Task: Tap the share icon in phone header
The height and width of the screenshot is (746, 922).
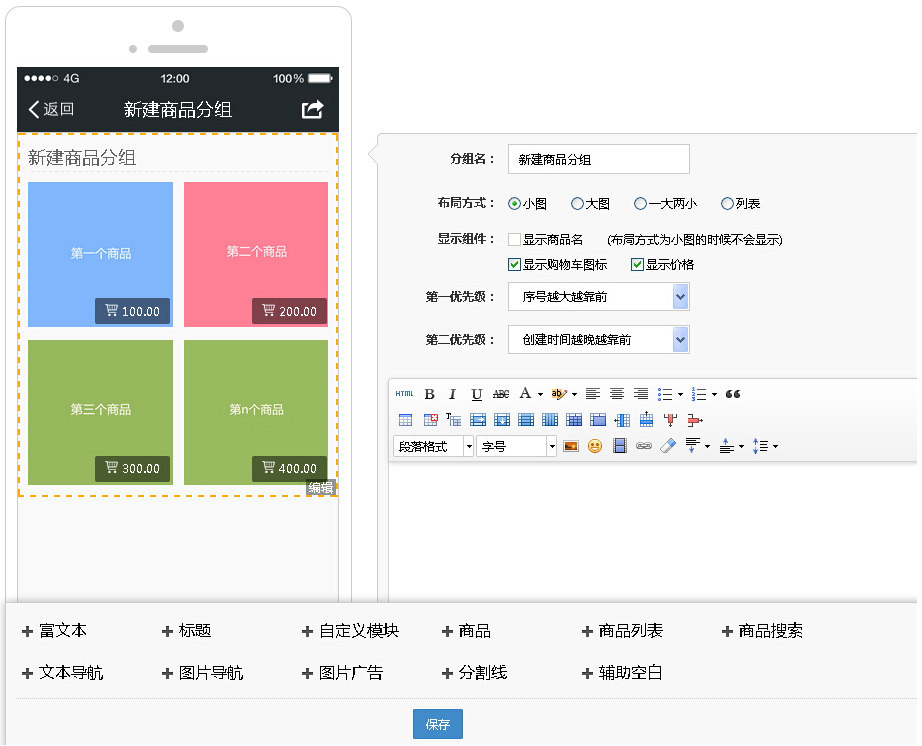Action: pyautogui.click(x=313, y=109)
